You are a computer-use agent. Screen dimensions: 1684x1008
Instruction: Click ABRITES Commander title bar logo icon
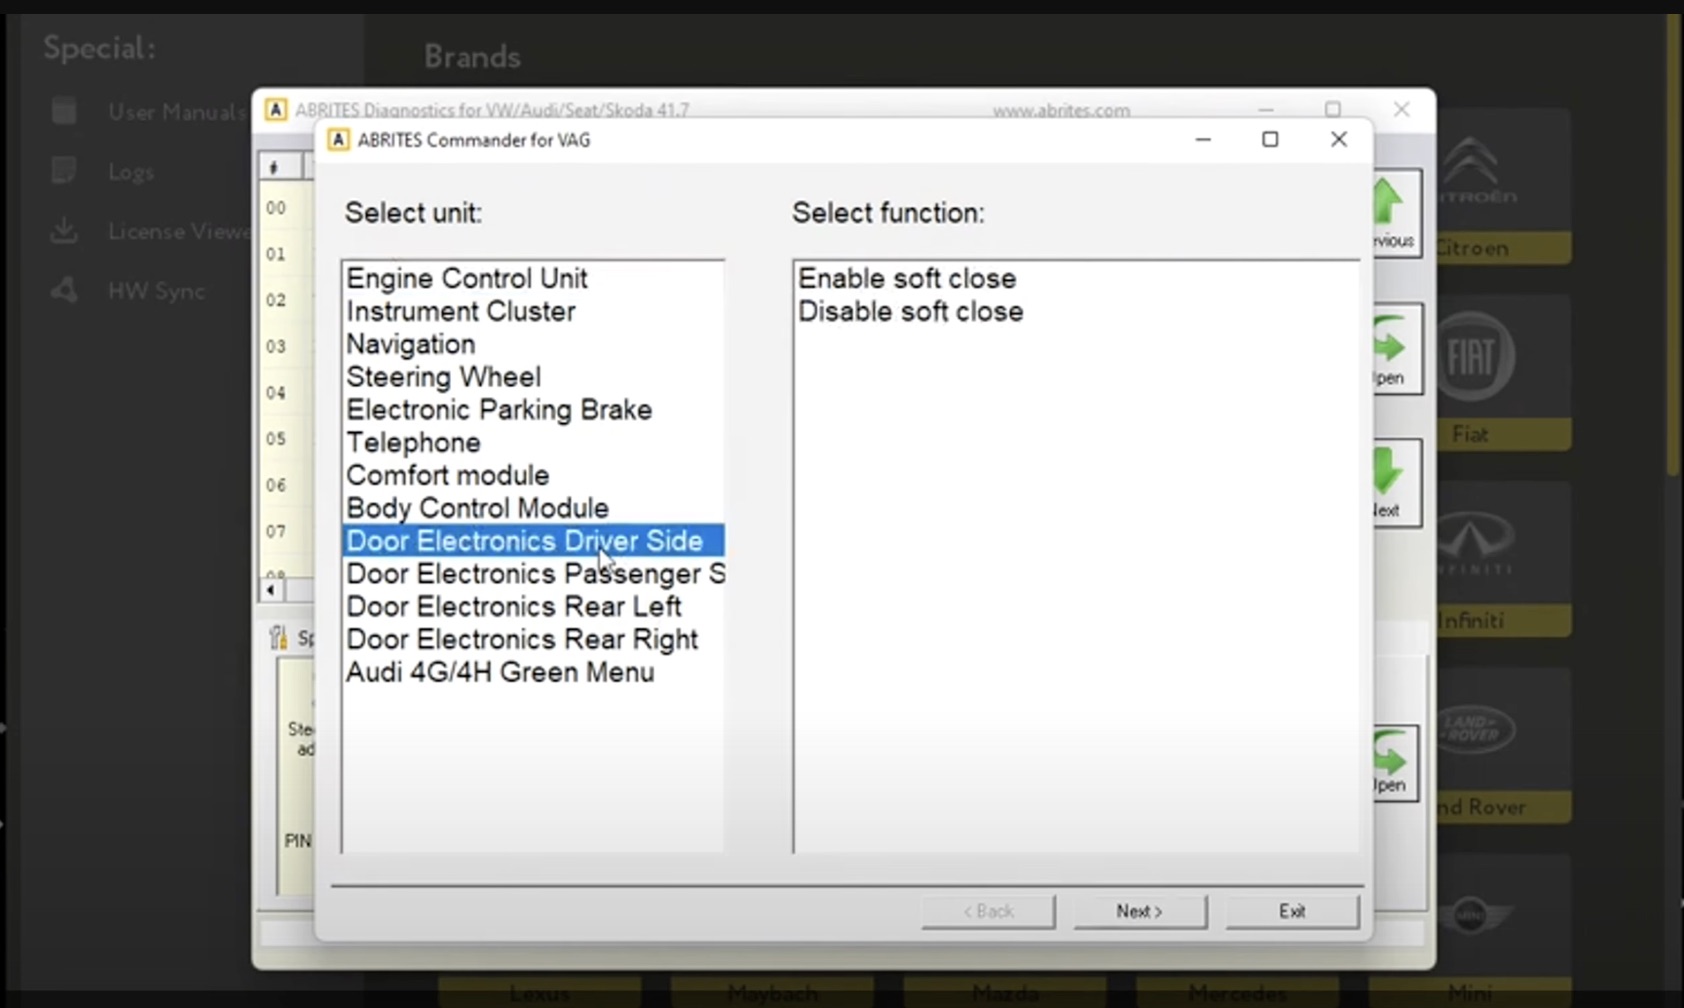(x=339, y=140)
